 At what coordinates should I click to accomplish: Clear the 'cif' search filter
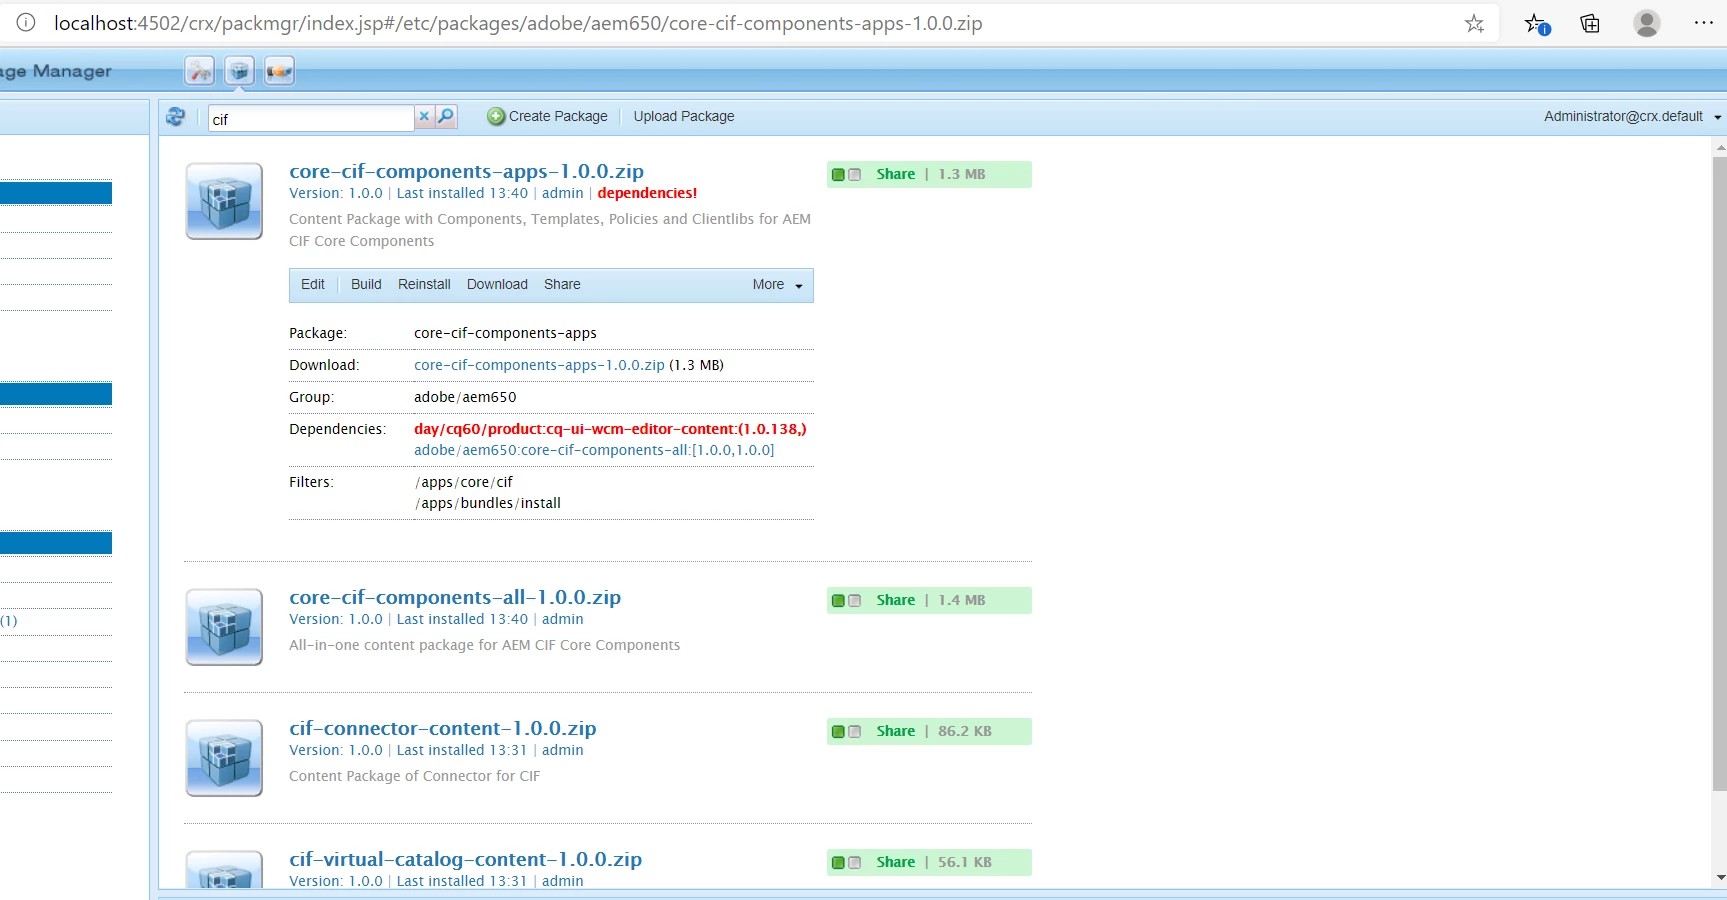(424, 116)
